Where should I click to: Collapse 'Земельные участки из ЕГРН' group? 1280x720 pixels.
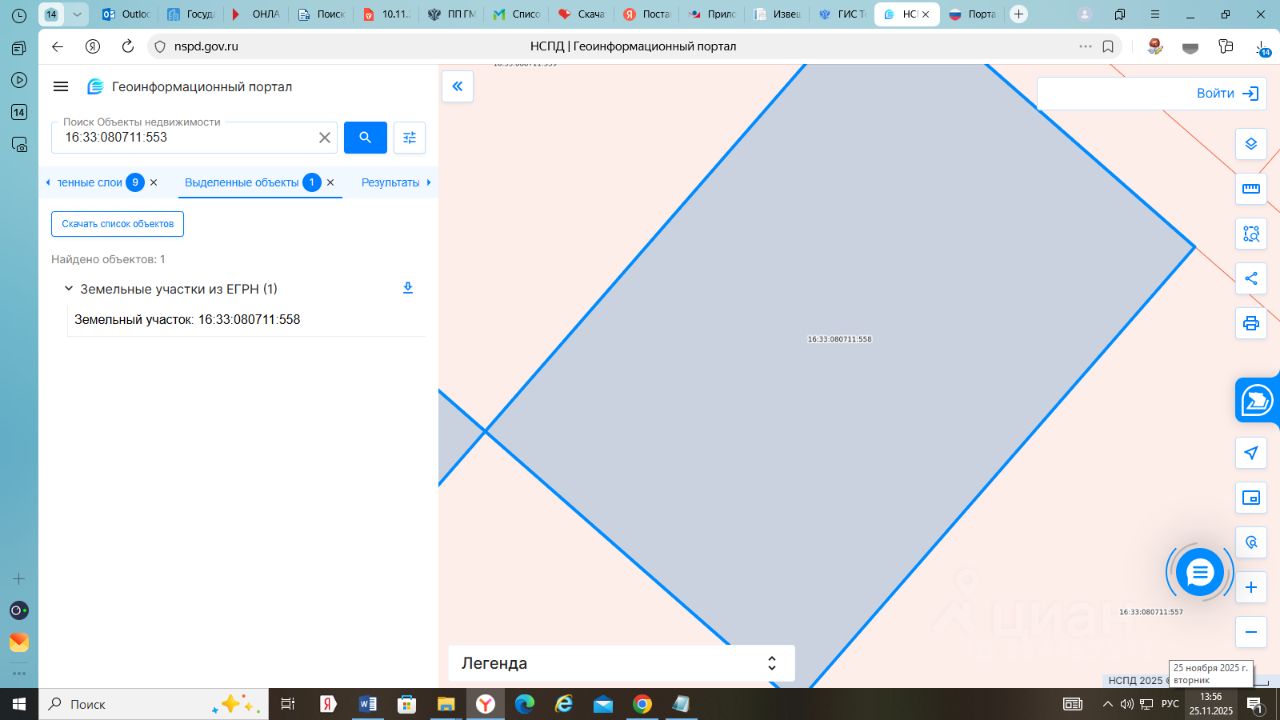(x=69, y=289)
